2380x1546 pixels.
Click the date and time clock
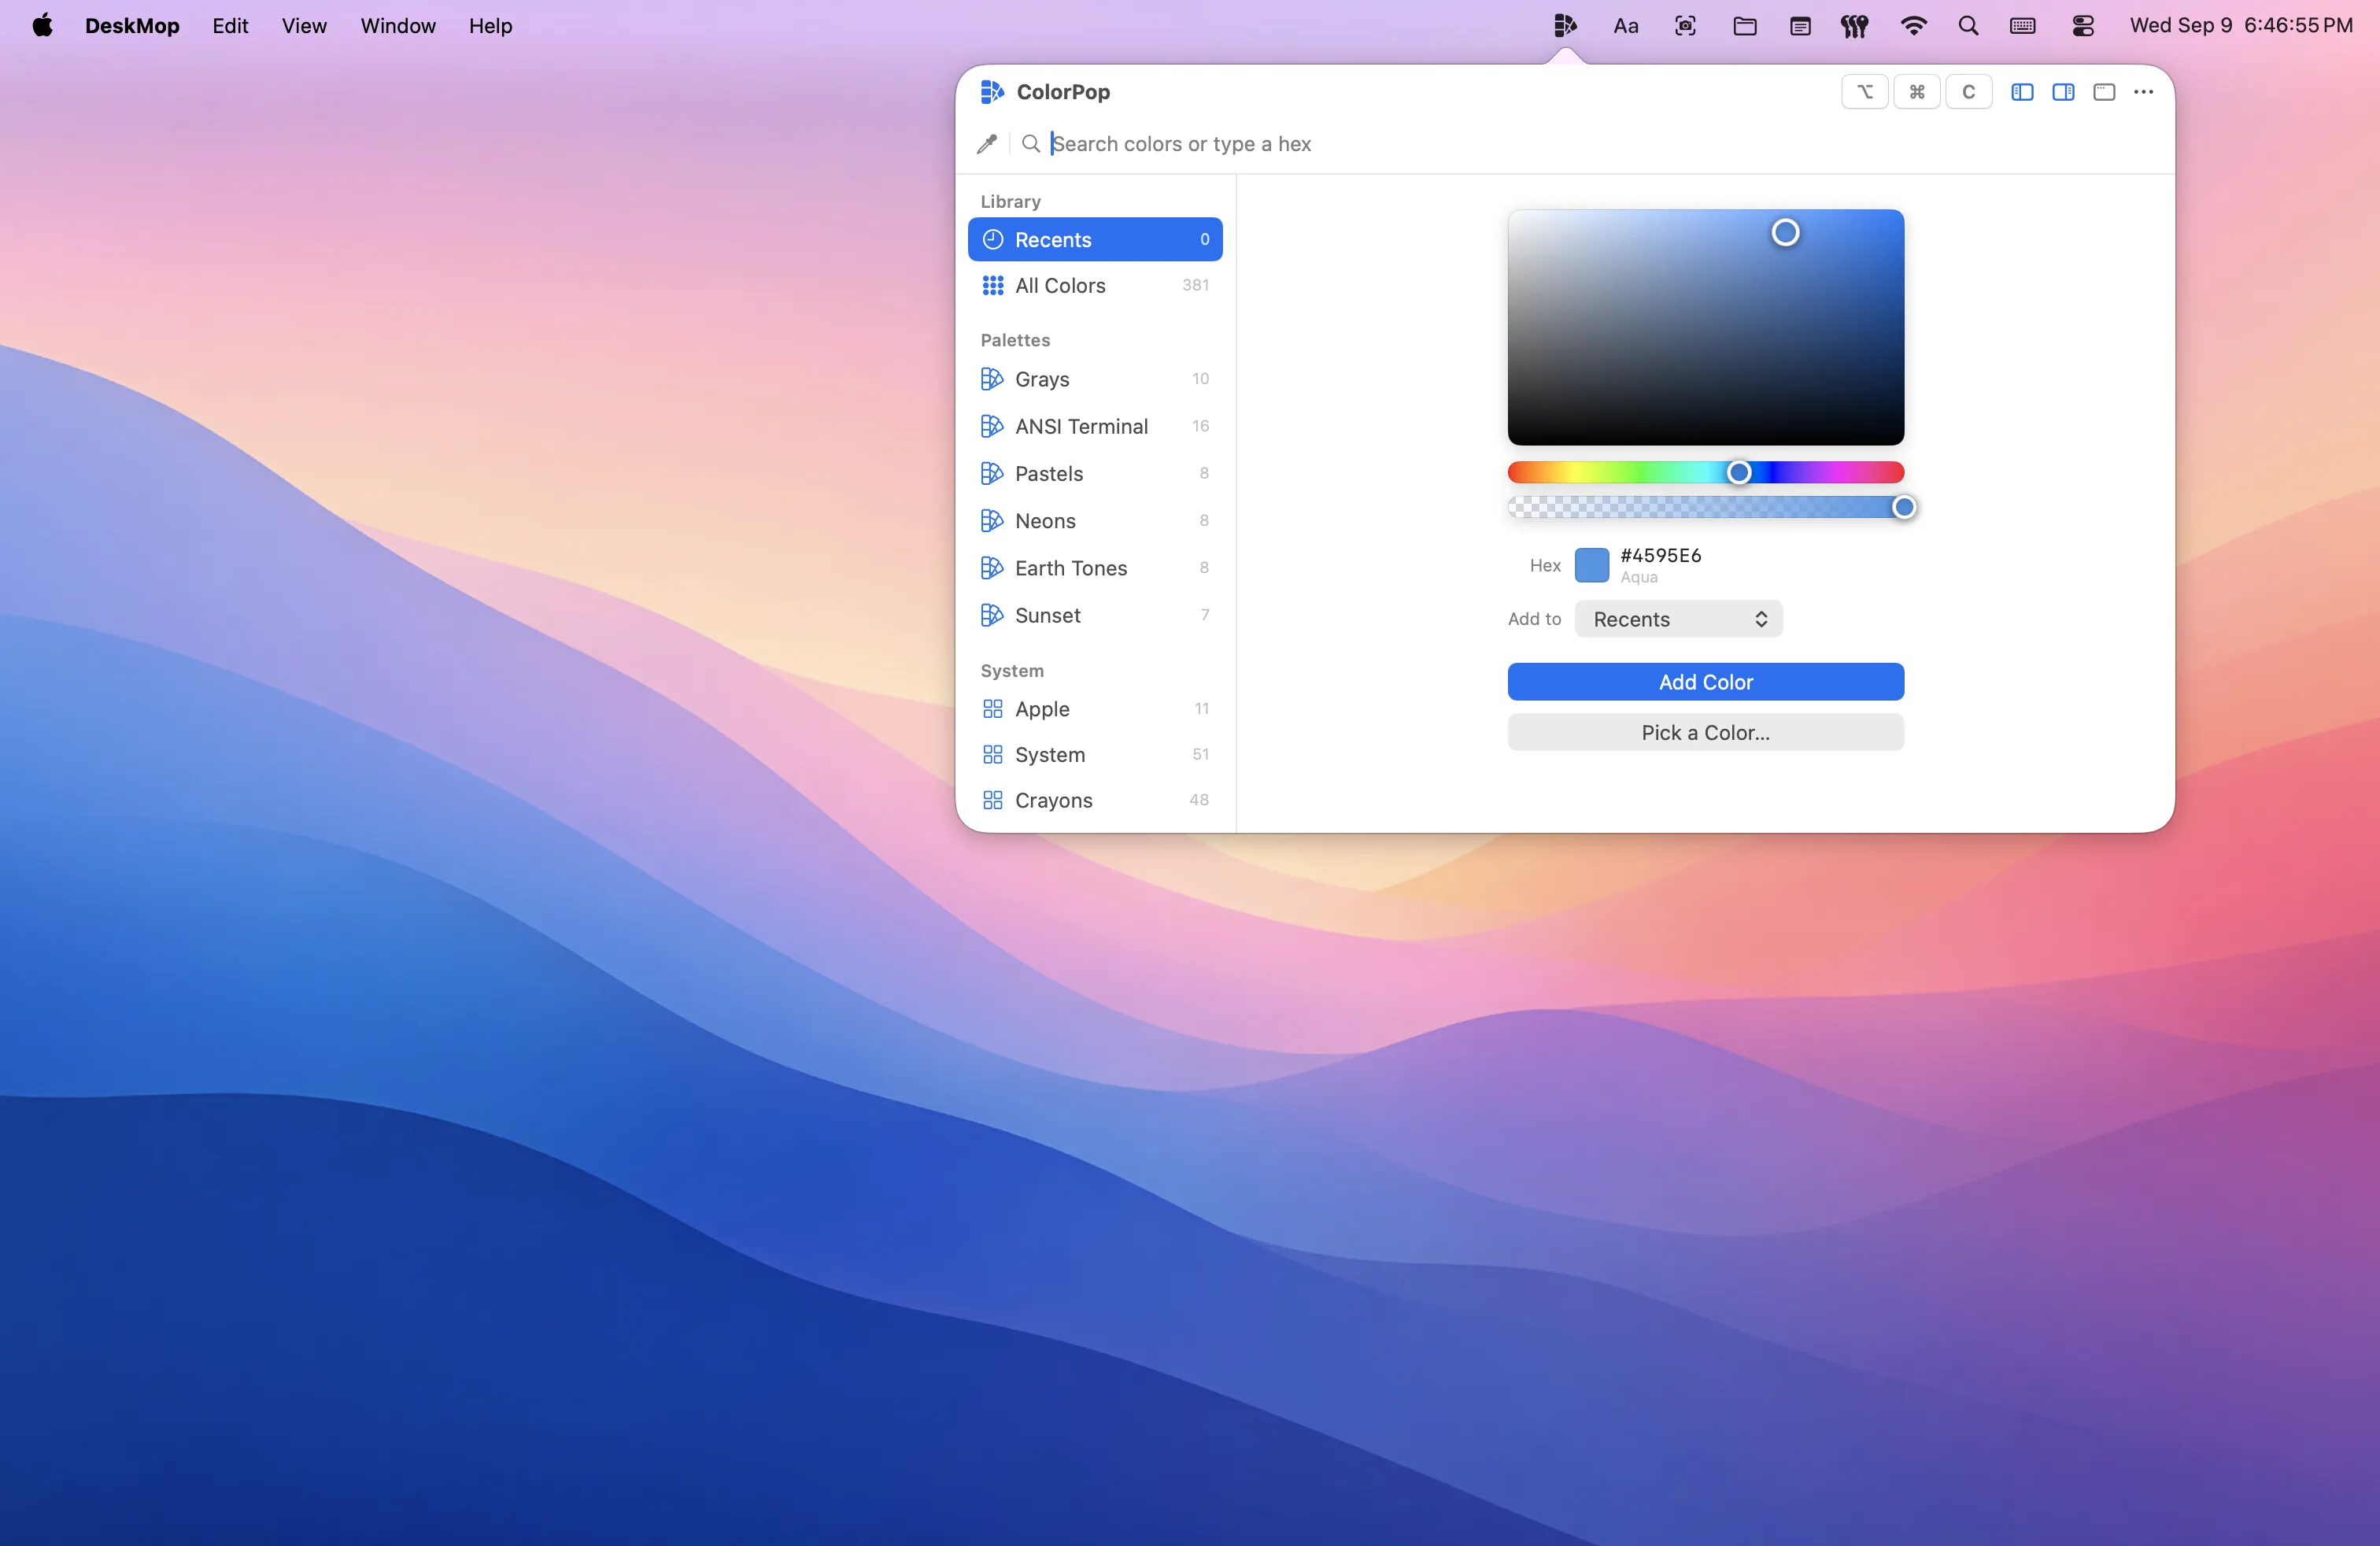(x=2241, y=26)
